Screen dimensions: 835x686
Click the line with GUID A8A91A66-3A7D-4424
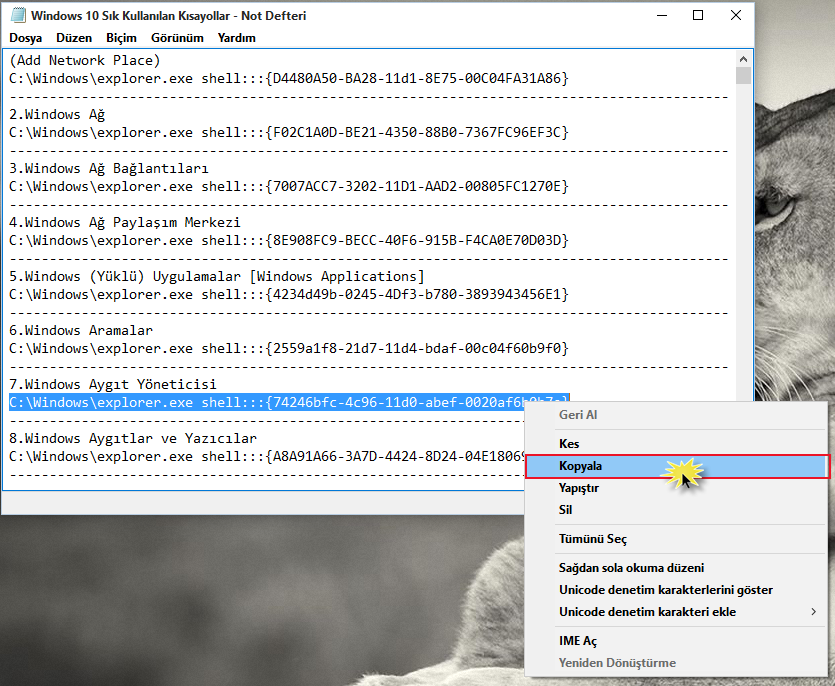(x=266, y=456)
